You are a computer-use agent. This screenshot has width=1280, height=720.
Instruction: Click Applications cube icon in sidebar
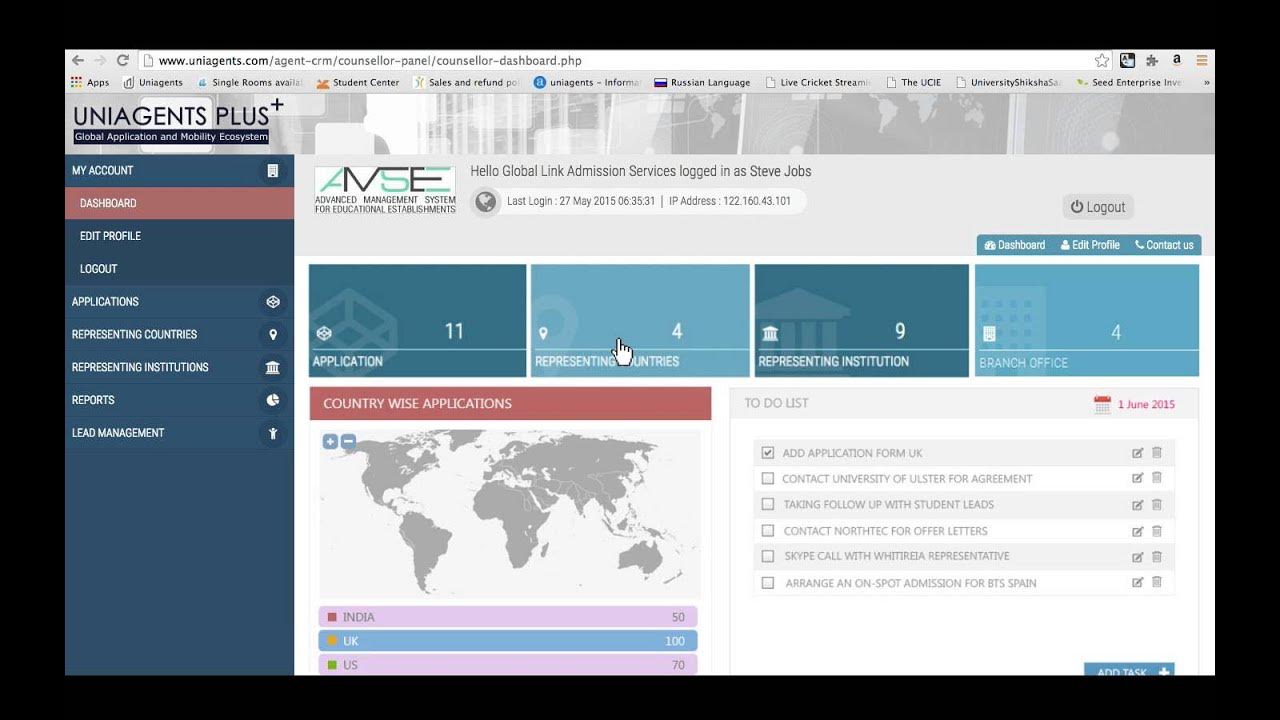[272, 302]
